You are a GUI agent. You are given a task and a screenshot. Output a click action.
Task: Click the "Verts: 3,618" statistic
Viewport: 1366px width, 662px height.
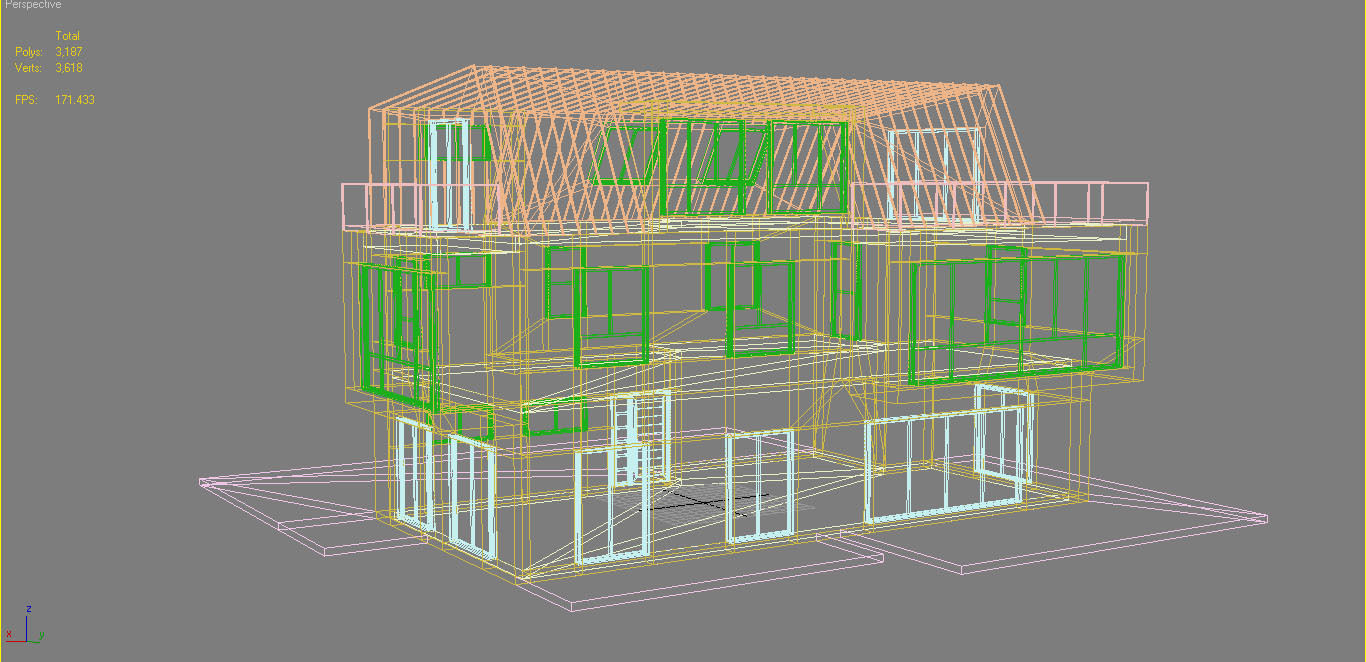pos(48,68)
